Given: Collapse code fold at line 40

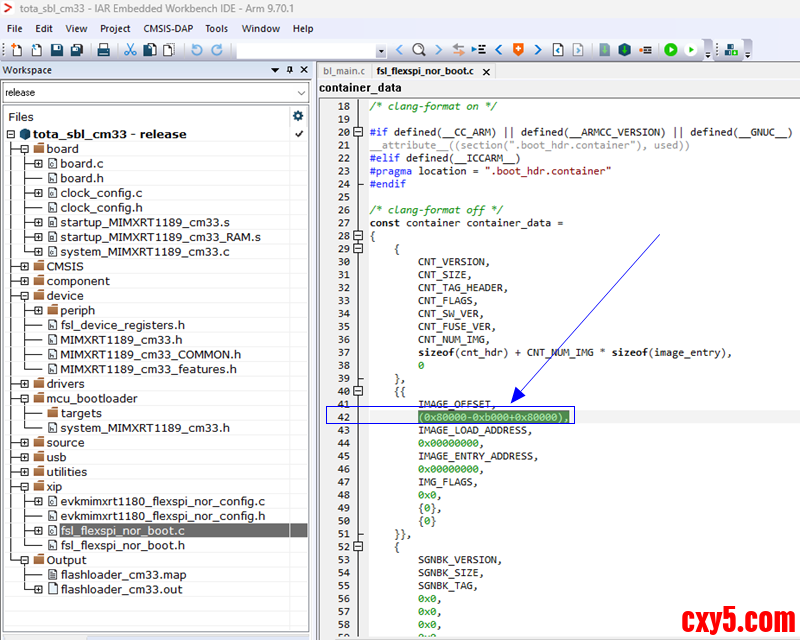Looking at the screenshot, I should click(x=358, y=392).
